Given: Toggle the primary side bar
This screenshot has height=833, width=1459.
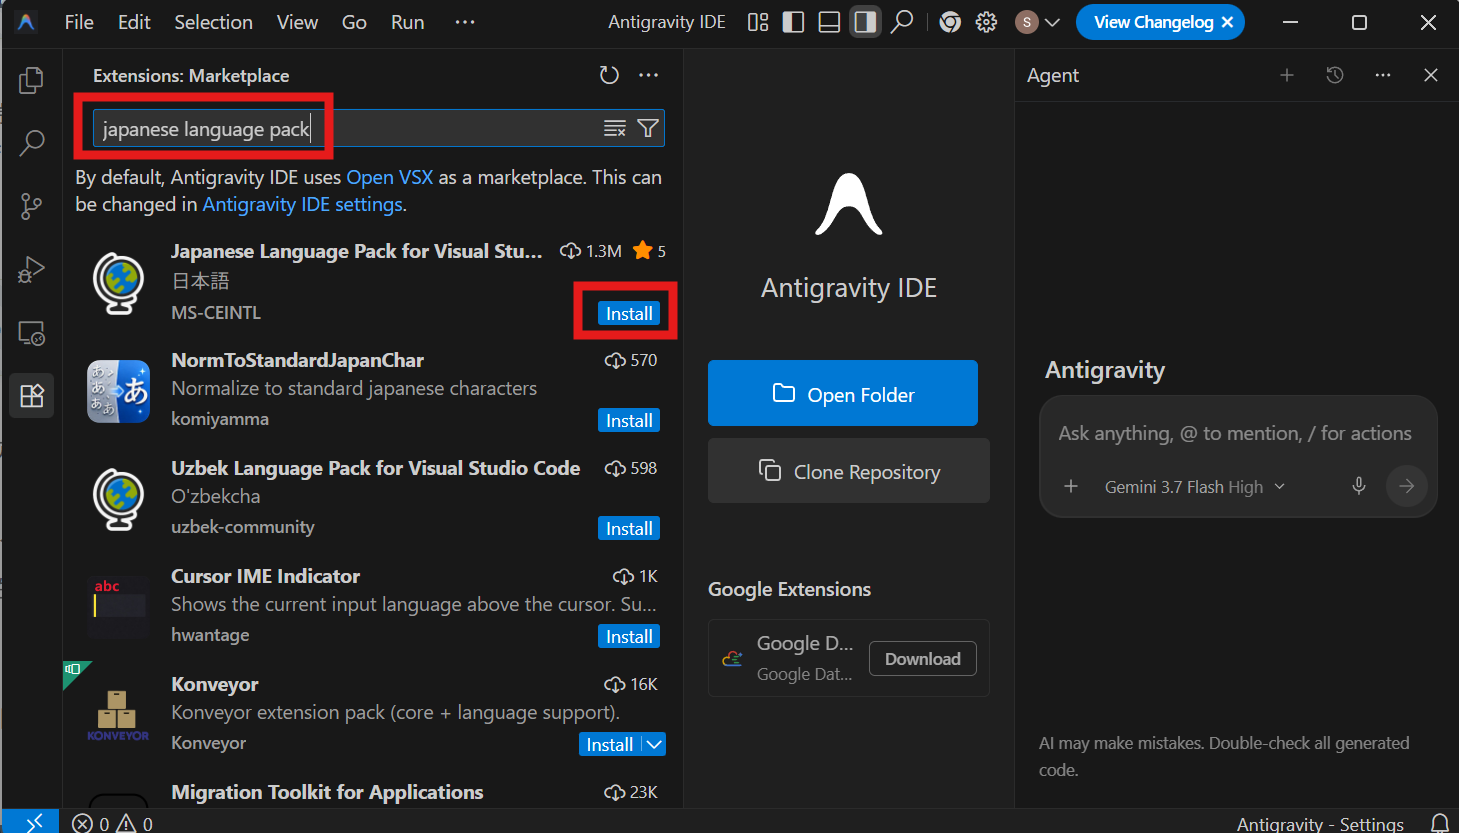Looking at the screenshot, I should 794,22.
